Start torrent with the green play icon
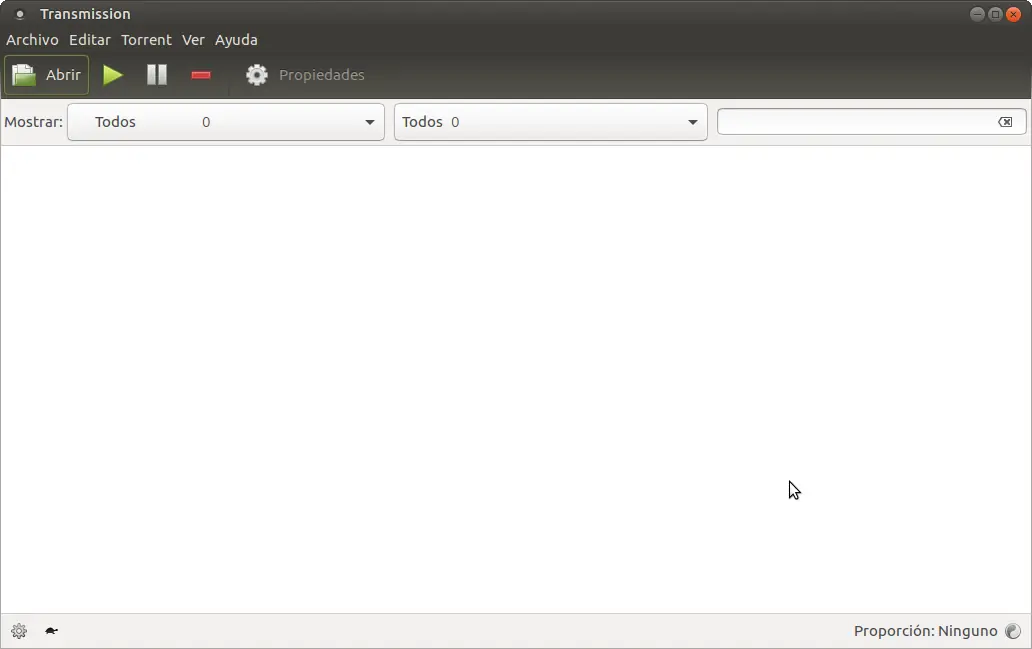The image size is (1032, 649). [x=113, y=75]
